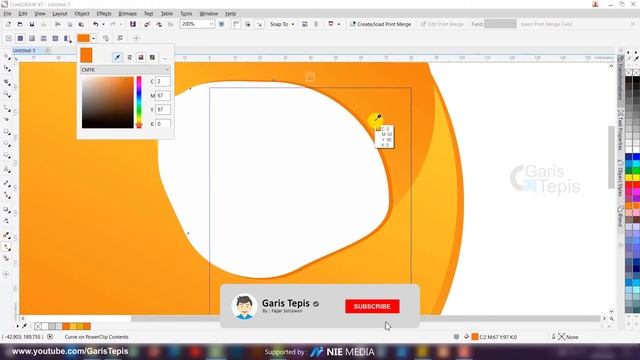Screen dimensions: 640x360
Task: Select the Zoom tool in the toolbox
Action: pyautogui.click(x=7, y=94)
